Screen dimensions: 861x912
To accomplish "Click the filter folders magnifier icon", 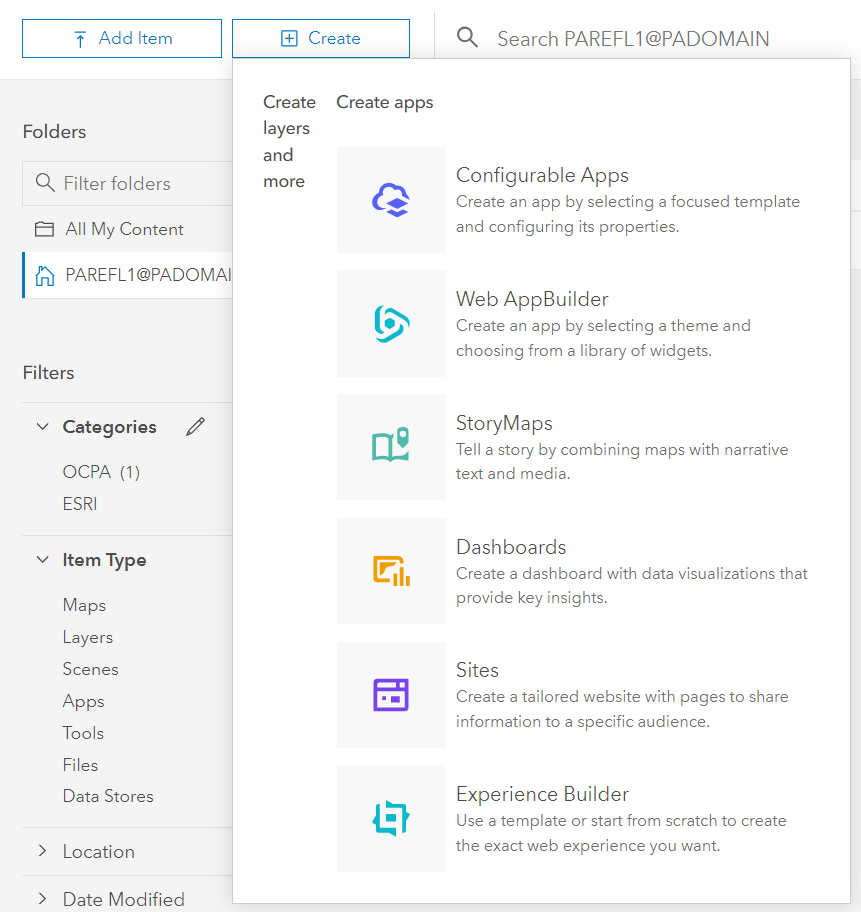I will [45, 183].
